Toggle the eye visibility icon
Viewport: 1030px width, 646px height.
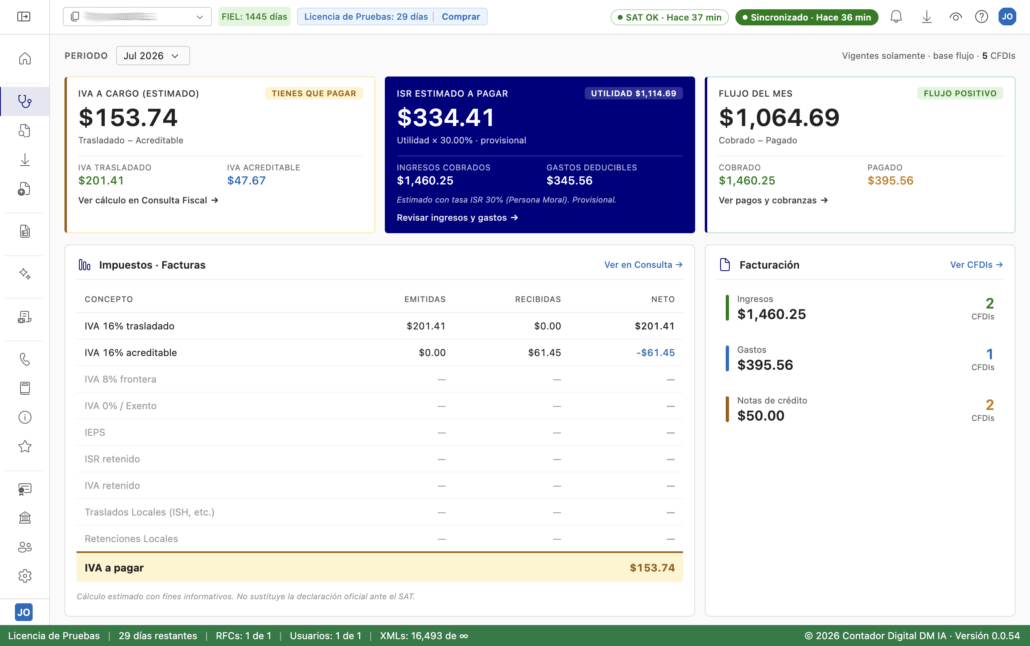tap(955, 17)
